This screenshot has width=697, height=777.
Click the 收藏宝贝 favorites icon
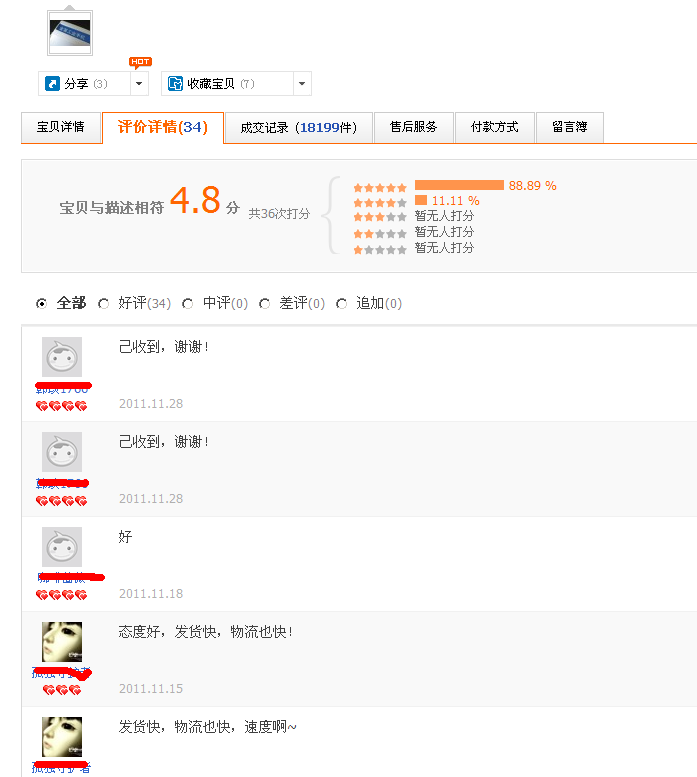click(175, 84)
